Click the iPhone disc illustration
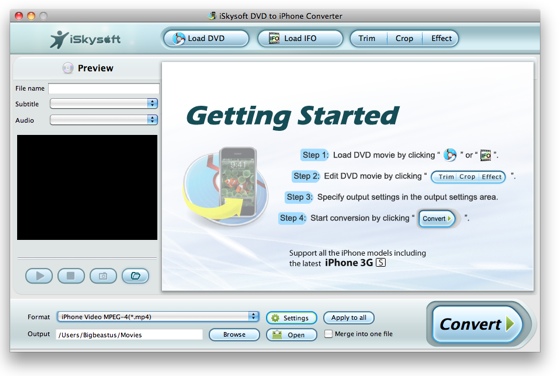This screenshot has width=560, height=376. pyautogui.click(x=226, y=186)
